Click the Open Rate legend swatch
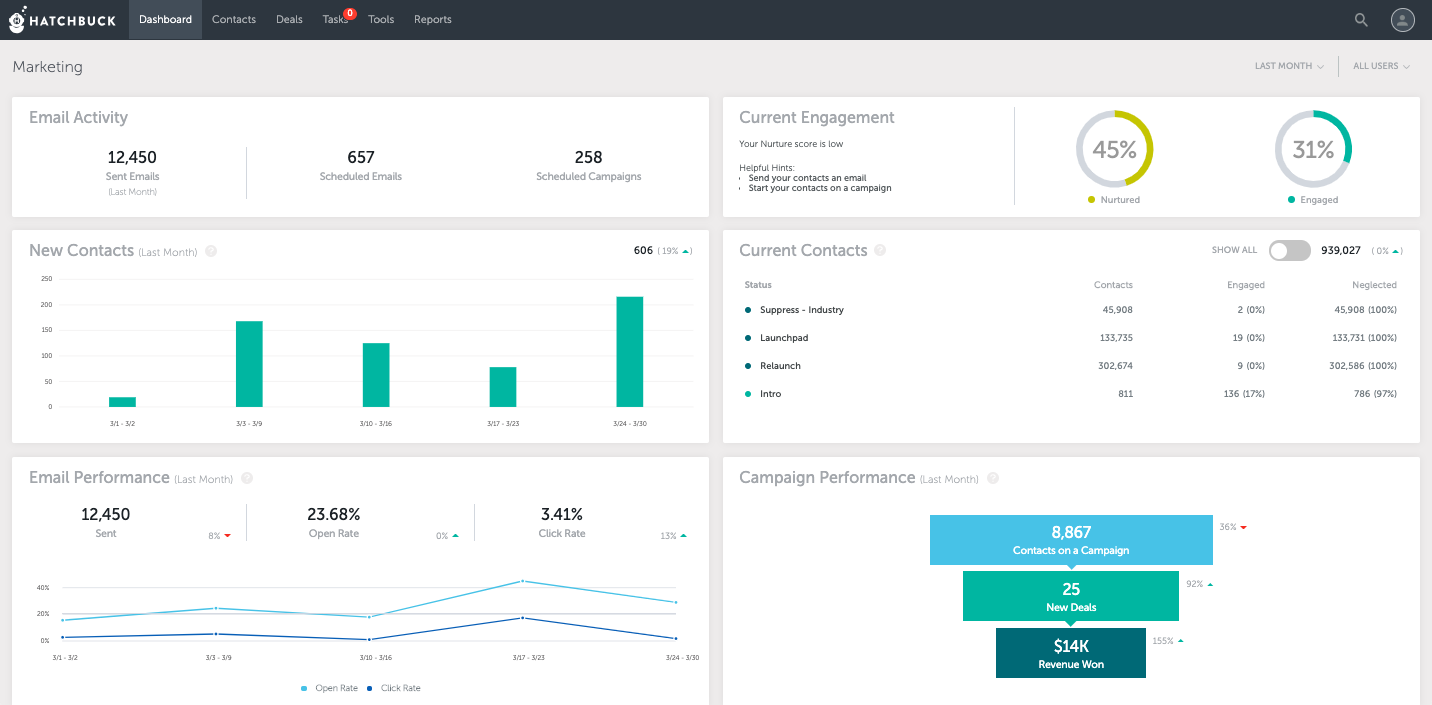 (x=304, y=688)
